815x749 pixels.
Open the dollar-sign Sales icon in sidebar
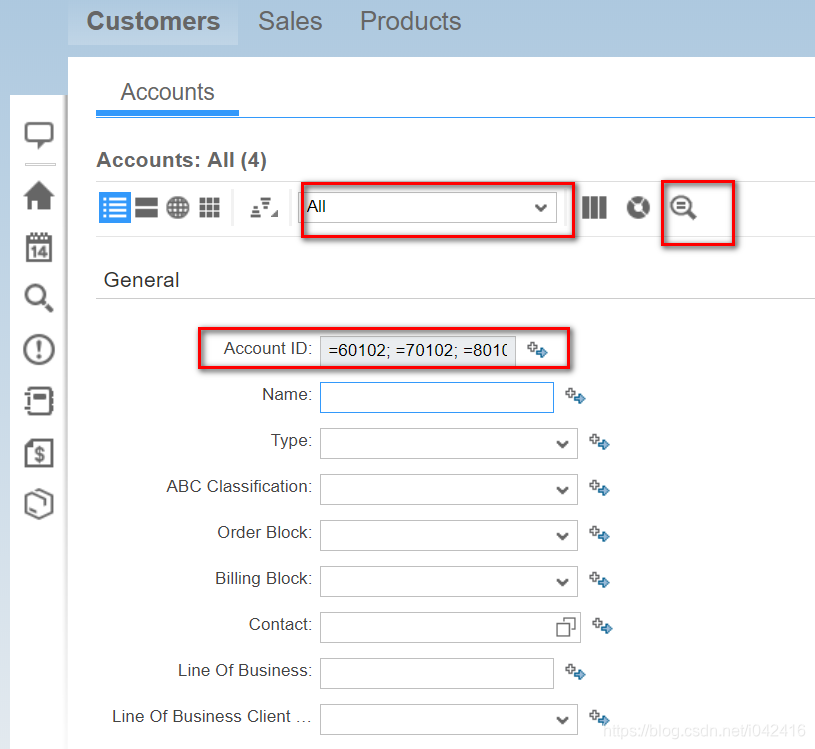[x=39, y=453]
